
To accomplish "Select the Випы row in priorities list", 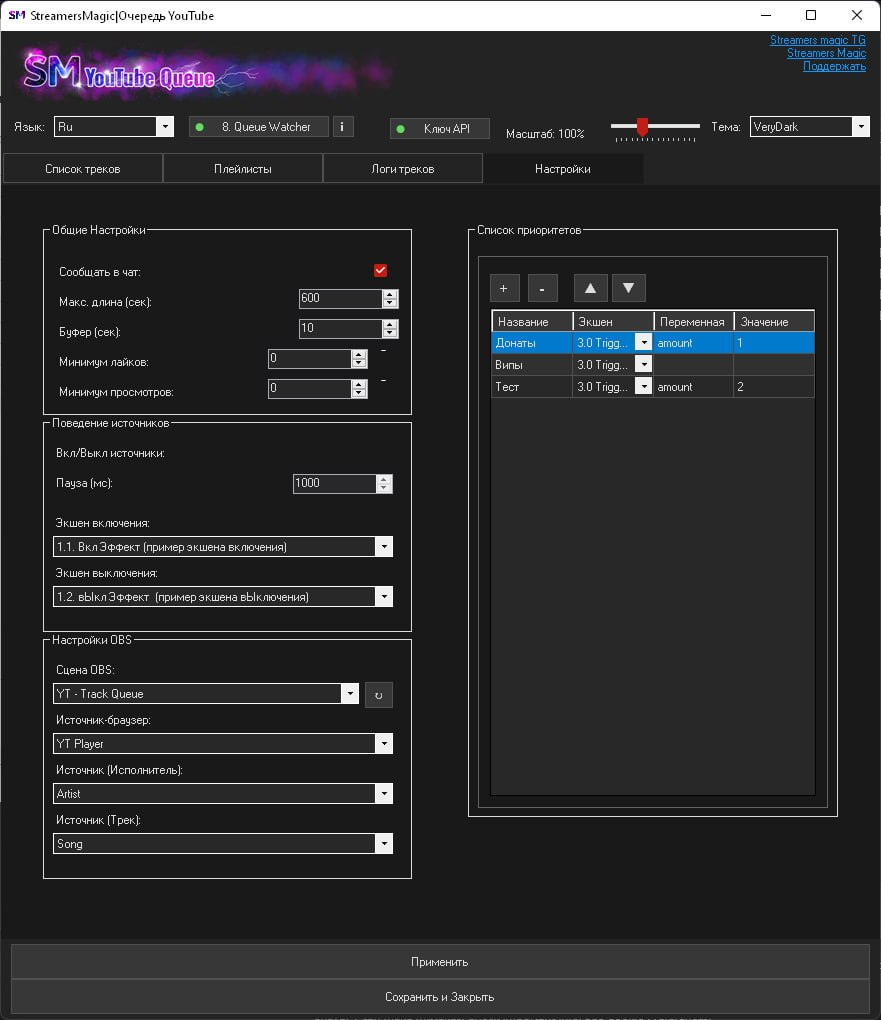I will [531, 365].
